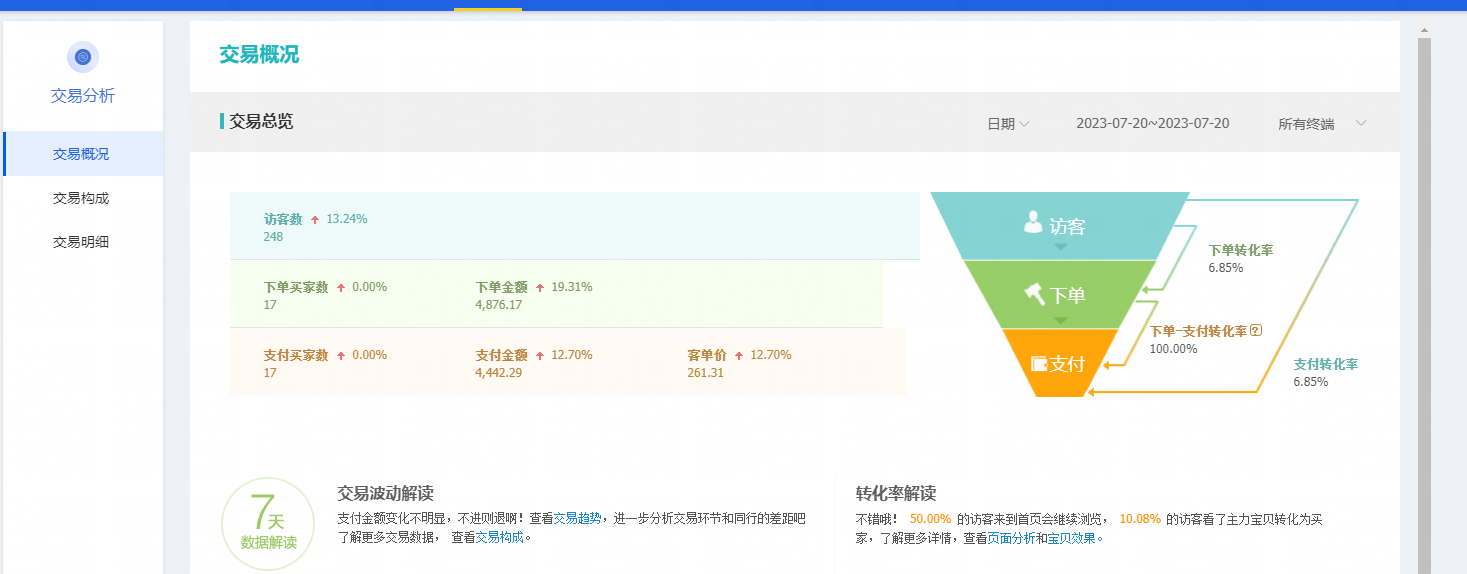
Task: Click the up arrow next to 支付金额
Action: pos(540,355)
